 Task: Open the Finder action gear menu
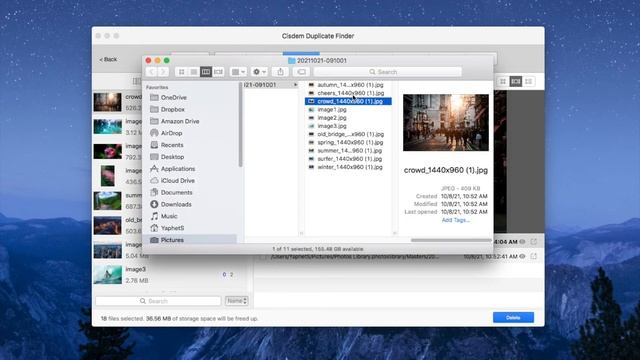259,72
